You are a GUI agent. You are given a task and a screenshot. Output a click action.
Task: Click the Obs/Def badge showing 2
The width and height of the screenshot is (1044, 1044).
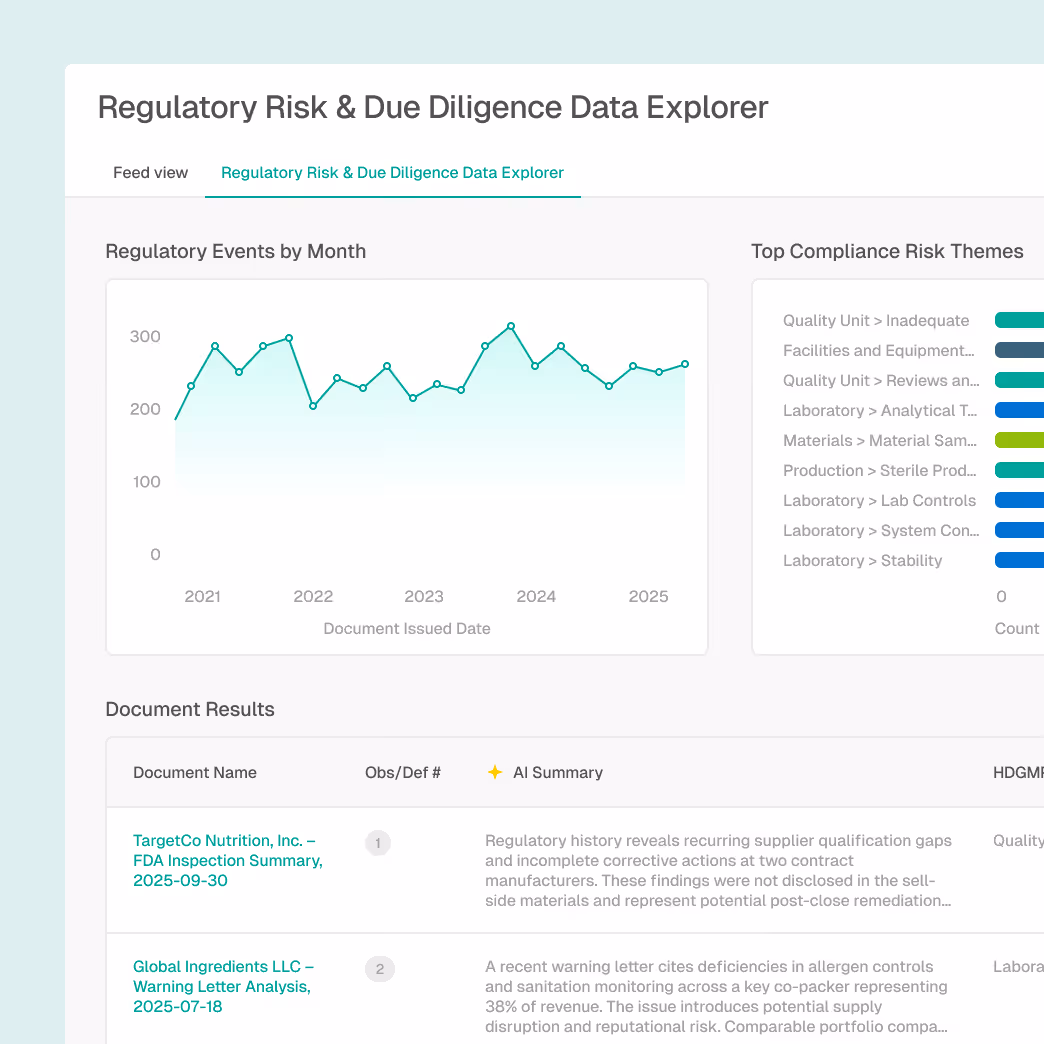coord(379,969)
